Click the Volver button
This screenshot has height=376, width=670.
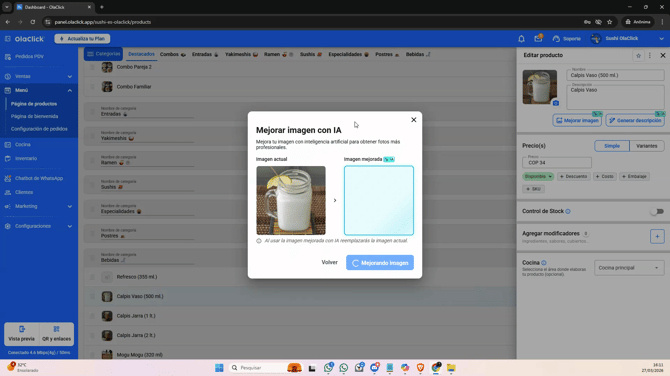329,262
